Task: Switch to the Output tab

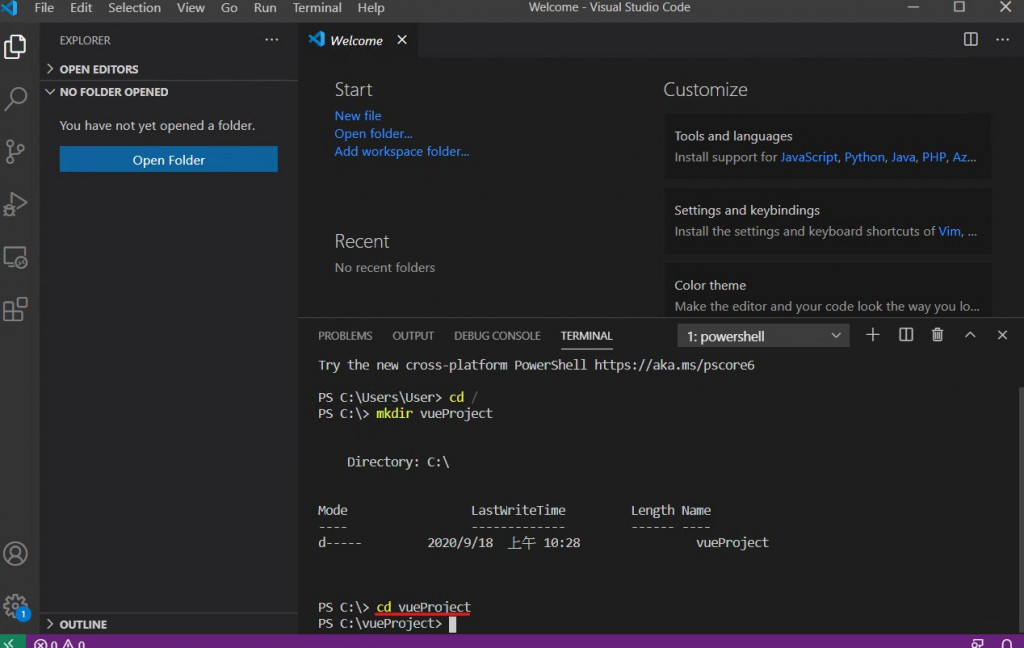Action: [413, 336]
